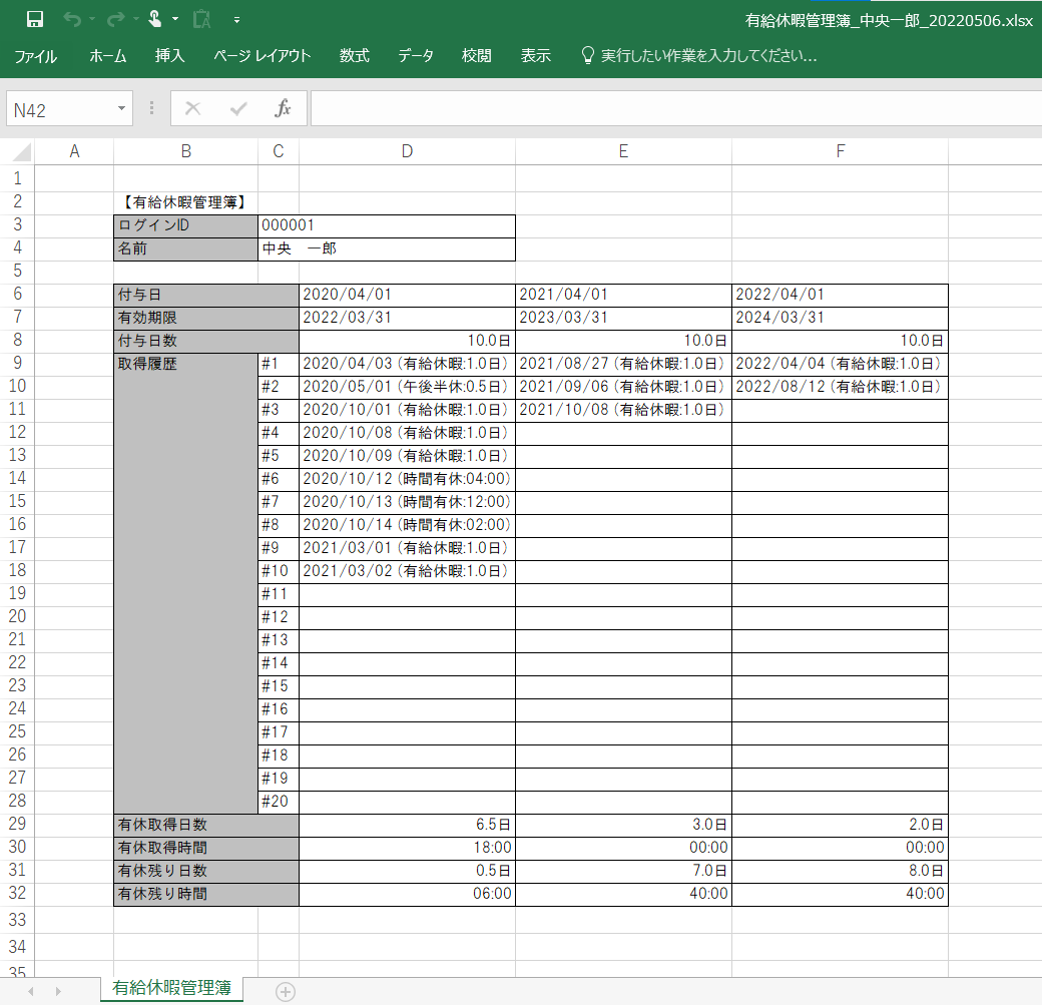Click row 9 header
Viewport: 1042px width, 1005px height.
[x=17, y=363]
